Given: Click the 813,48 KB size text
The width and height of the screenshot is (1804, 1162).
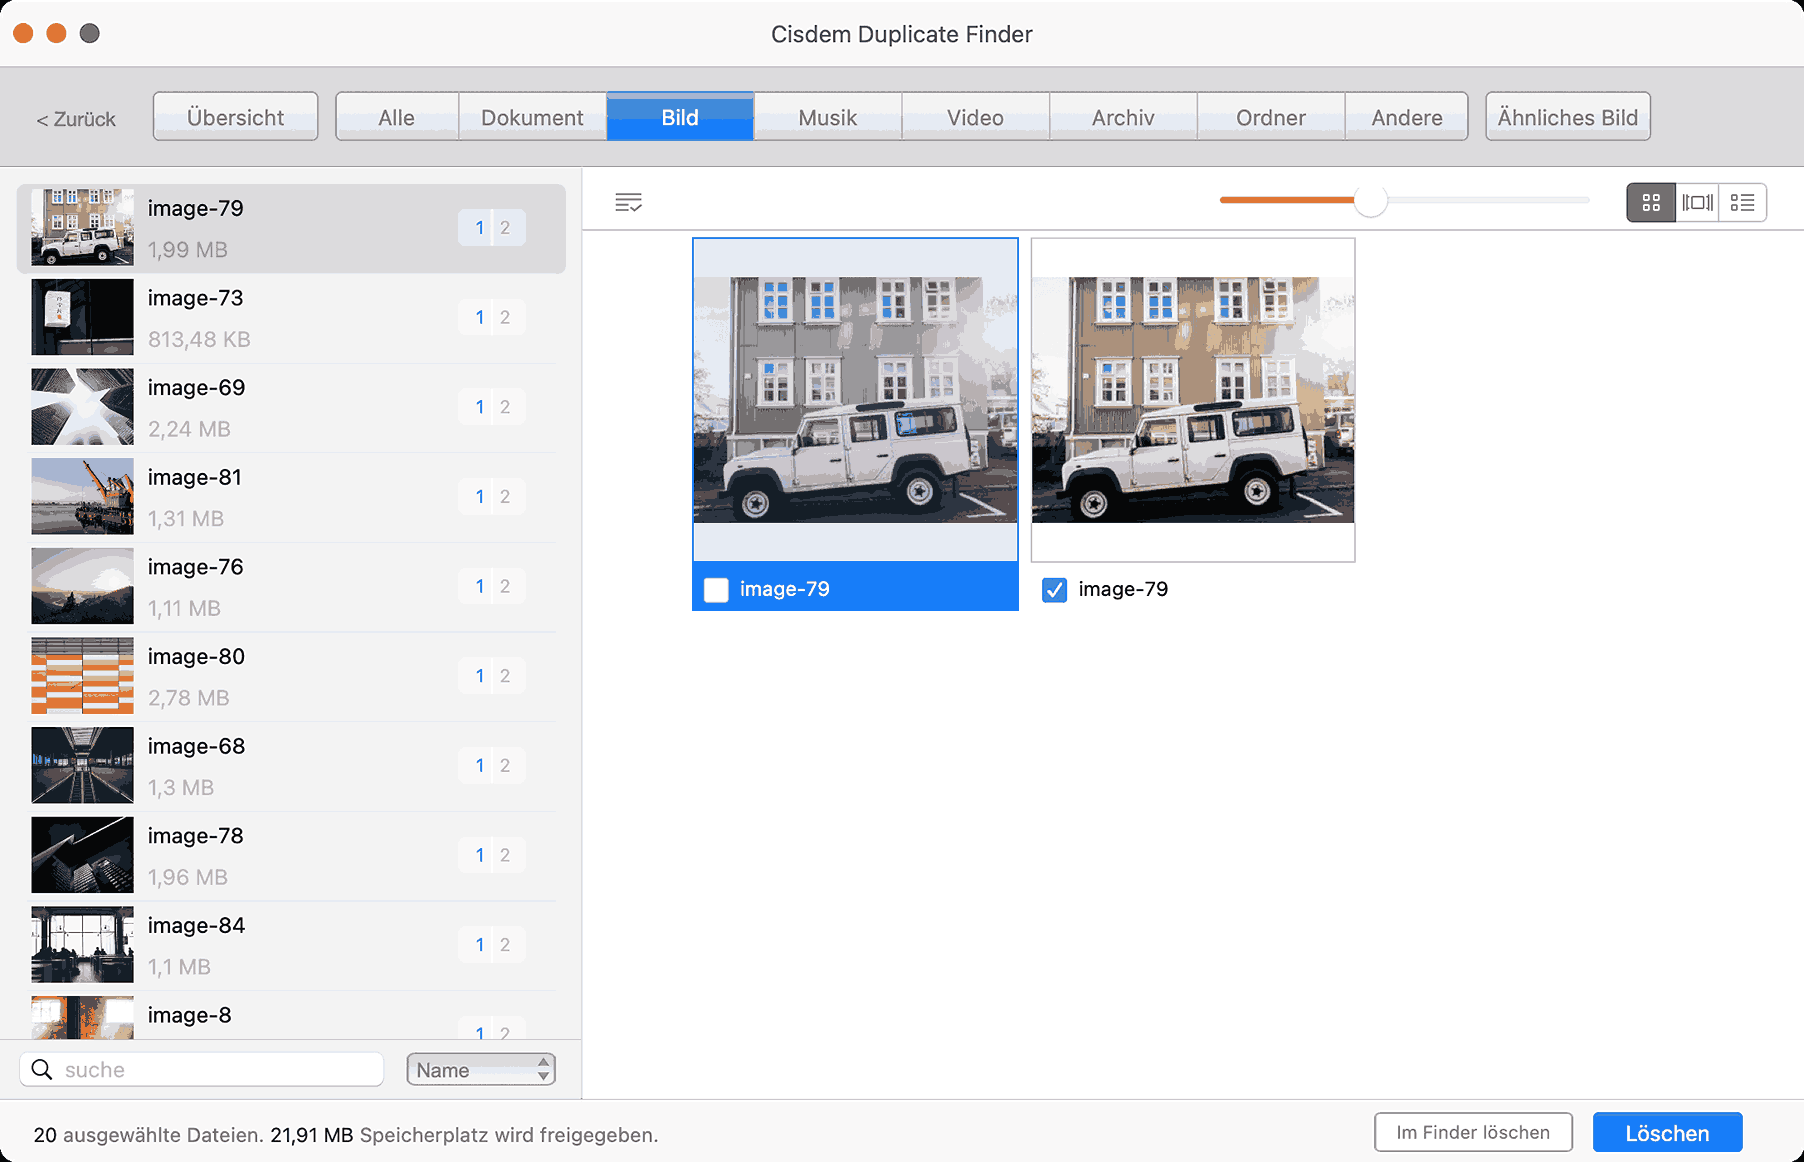Looking at the screenshot, I should pyautogui.click(x=199, y=340).
